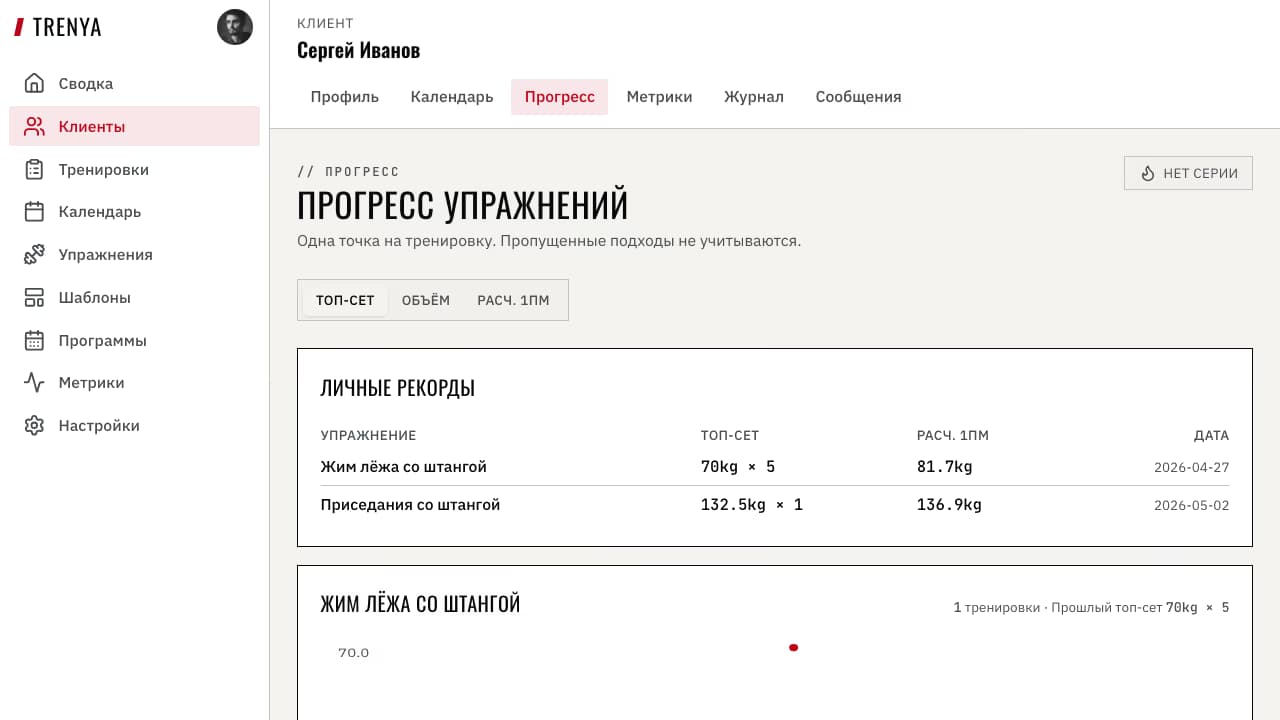
Task: Click the УПРАЖНЕНИЕ column header
Action: coord(368,436)
